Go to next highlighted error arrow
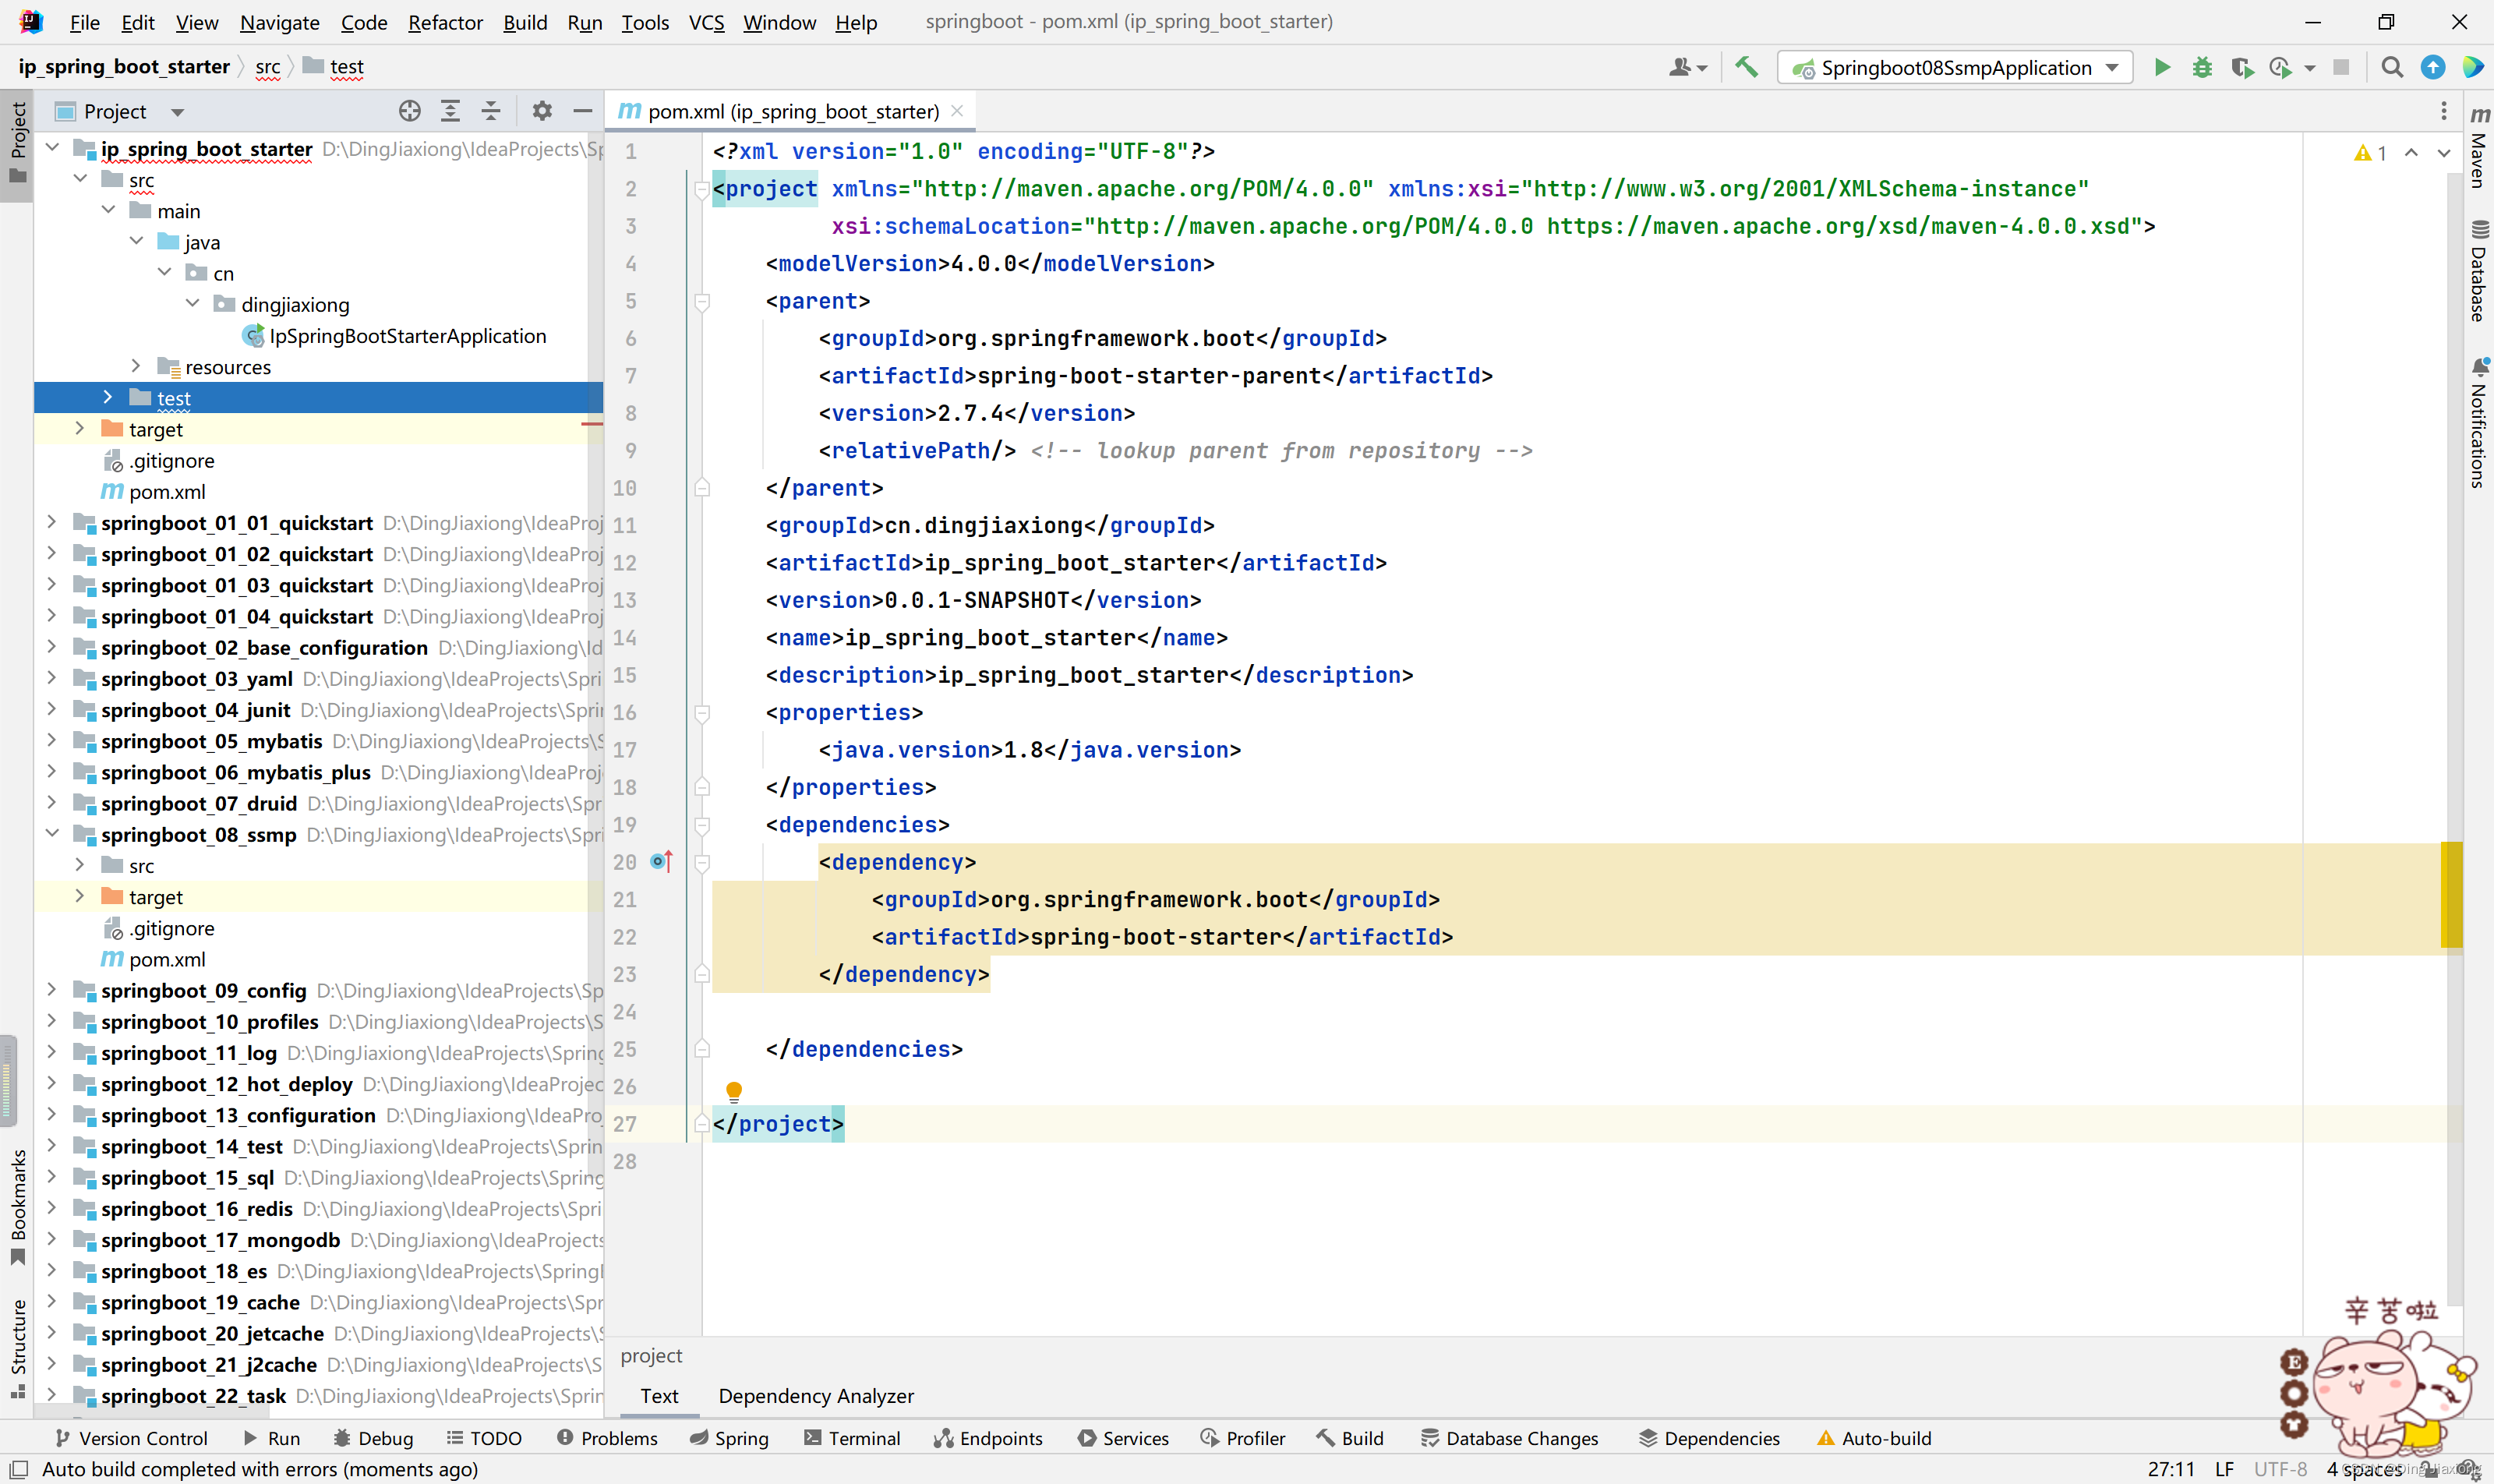The image size is (2494, 1484). click(2444, 153)
